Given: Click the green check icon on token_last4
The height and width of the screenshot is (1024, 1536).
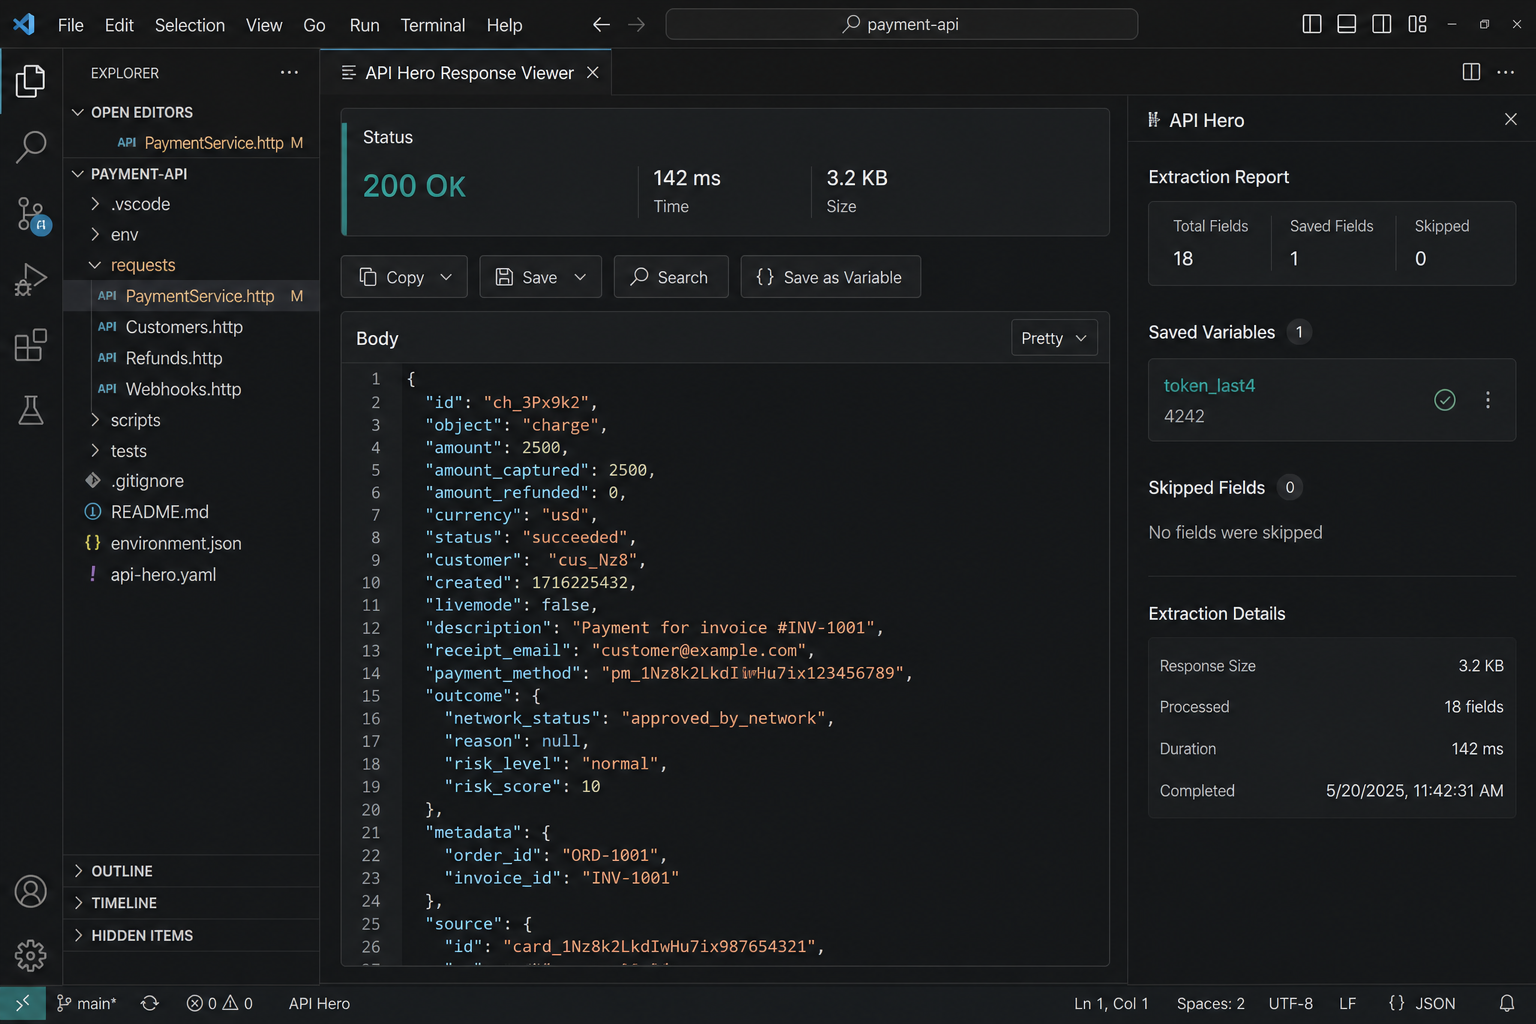Looking at the screenshot, I should click(x=1445, y=400).
